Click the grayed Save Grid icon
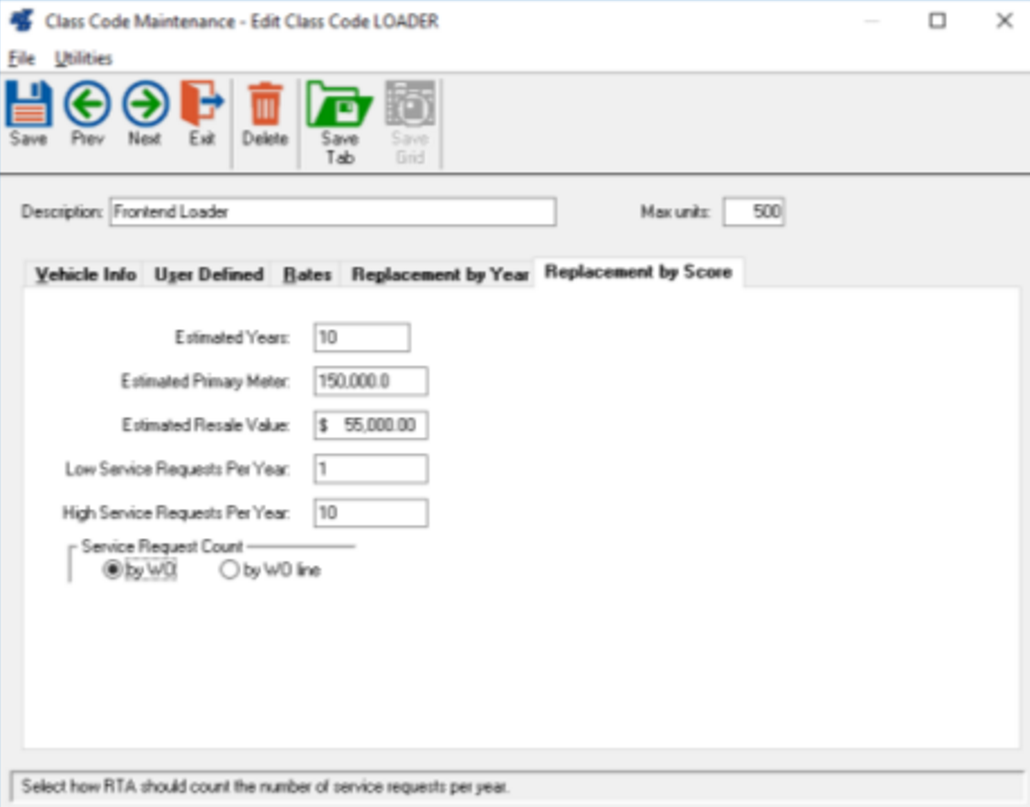The image size is (1030, 807). tap(410, 105)
